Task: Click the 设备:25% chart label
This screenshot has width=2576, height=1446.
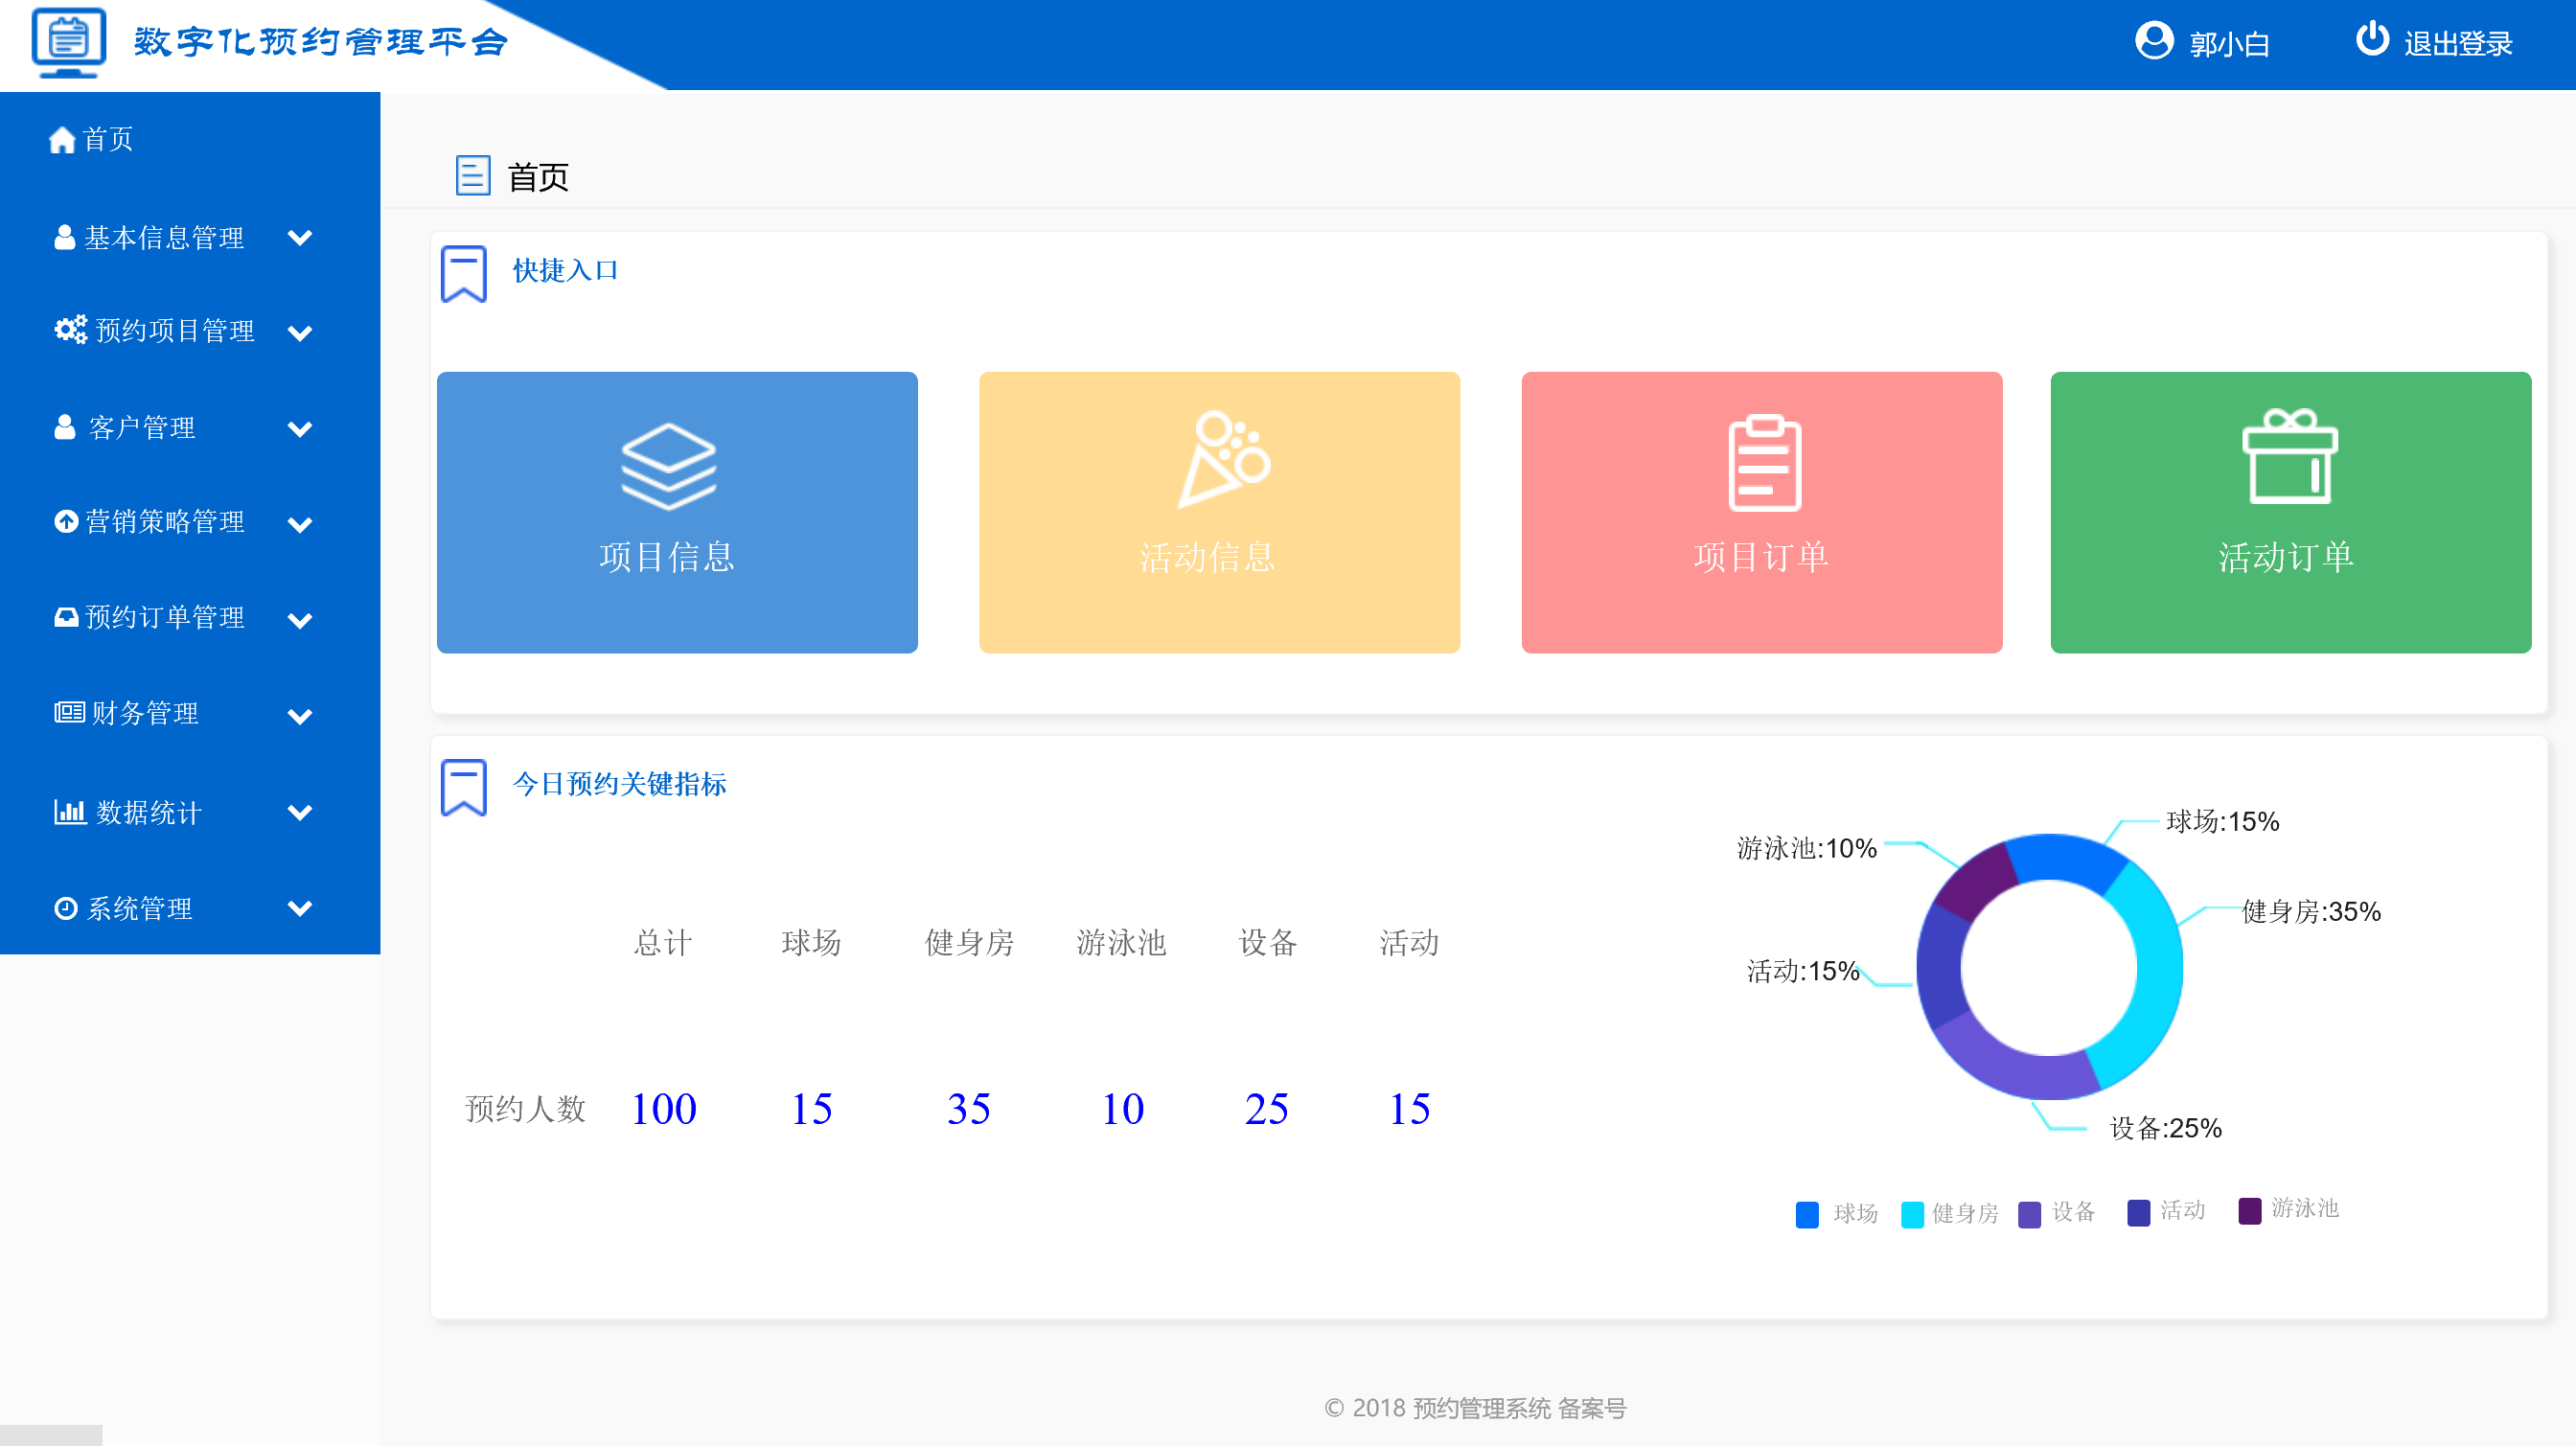Action: pyautogui.click(x=2166, y=1128)
